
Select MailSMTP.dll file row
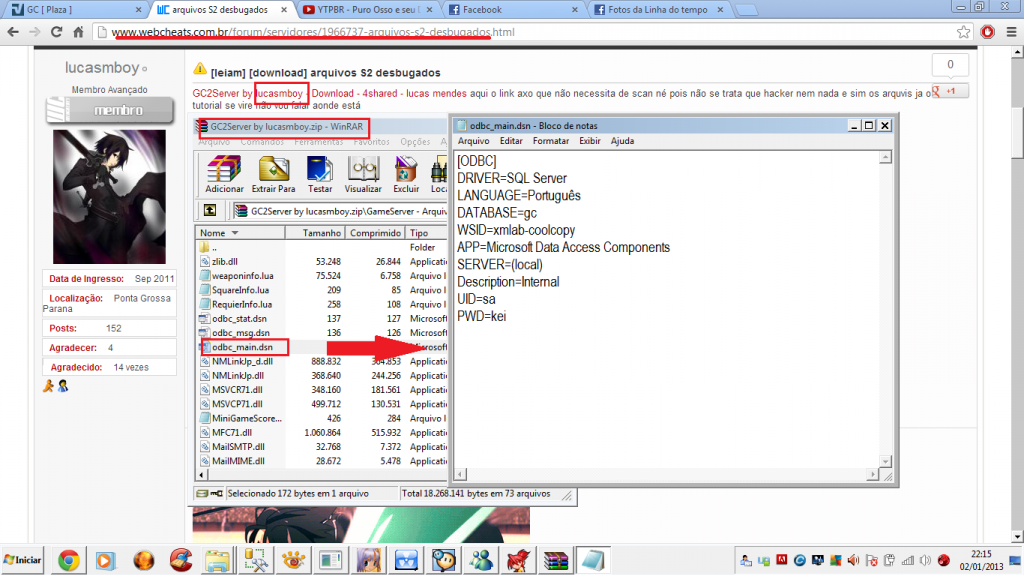(x=321, y=447)
